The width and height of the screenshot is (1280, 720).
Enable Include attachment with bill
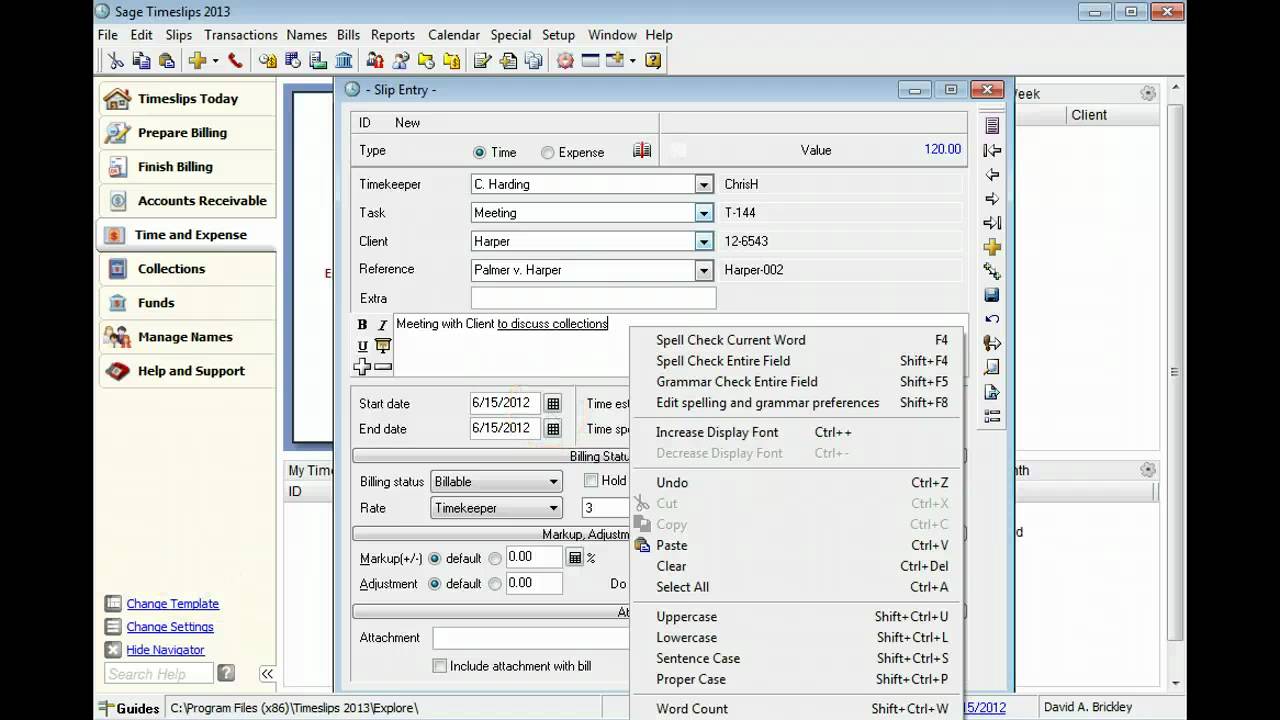tap(439, 666)
